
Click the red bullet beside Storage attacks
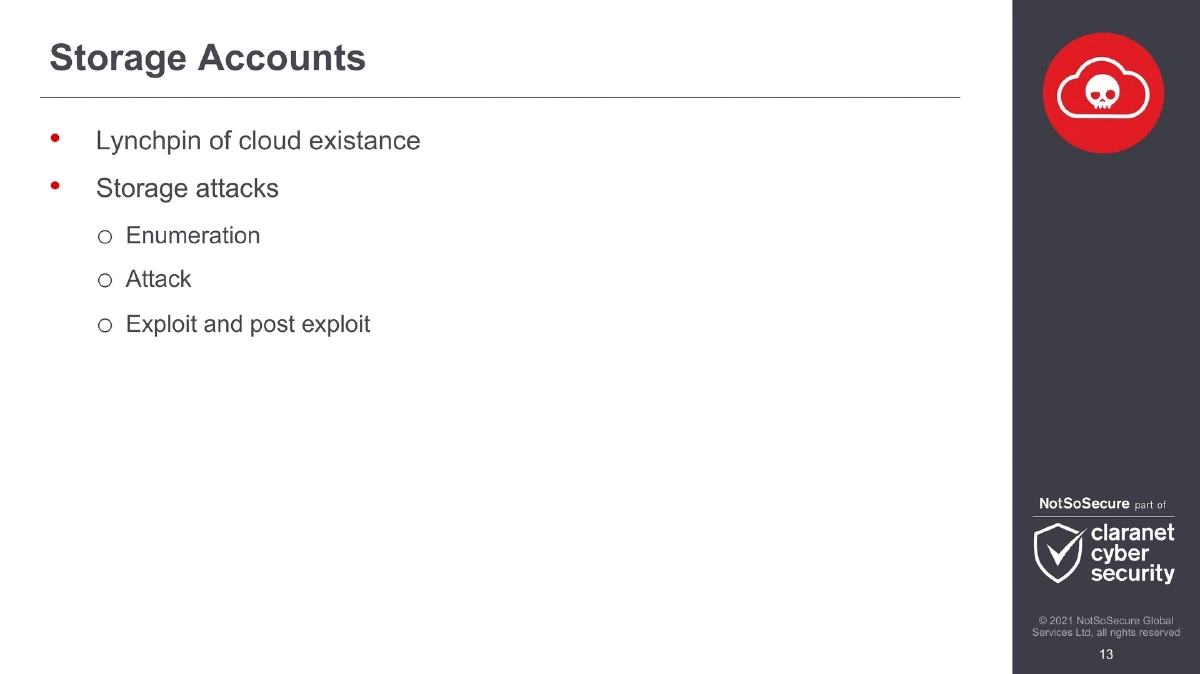tap(56, 186)
